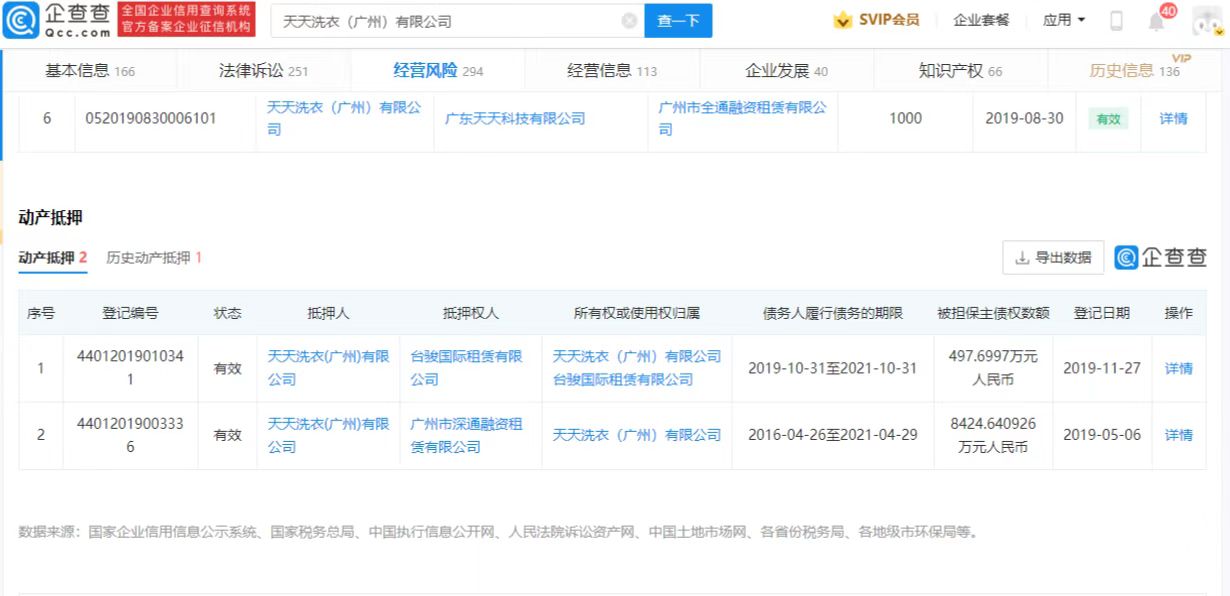The height and width of the screenshot is (596, 1230).
Task: Expand the 应用 dropdown menu
Action: click(1064, 20)
